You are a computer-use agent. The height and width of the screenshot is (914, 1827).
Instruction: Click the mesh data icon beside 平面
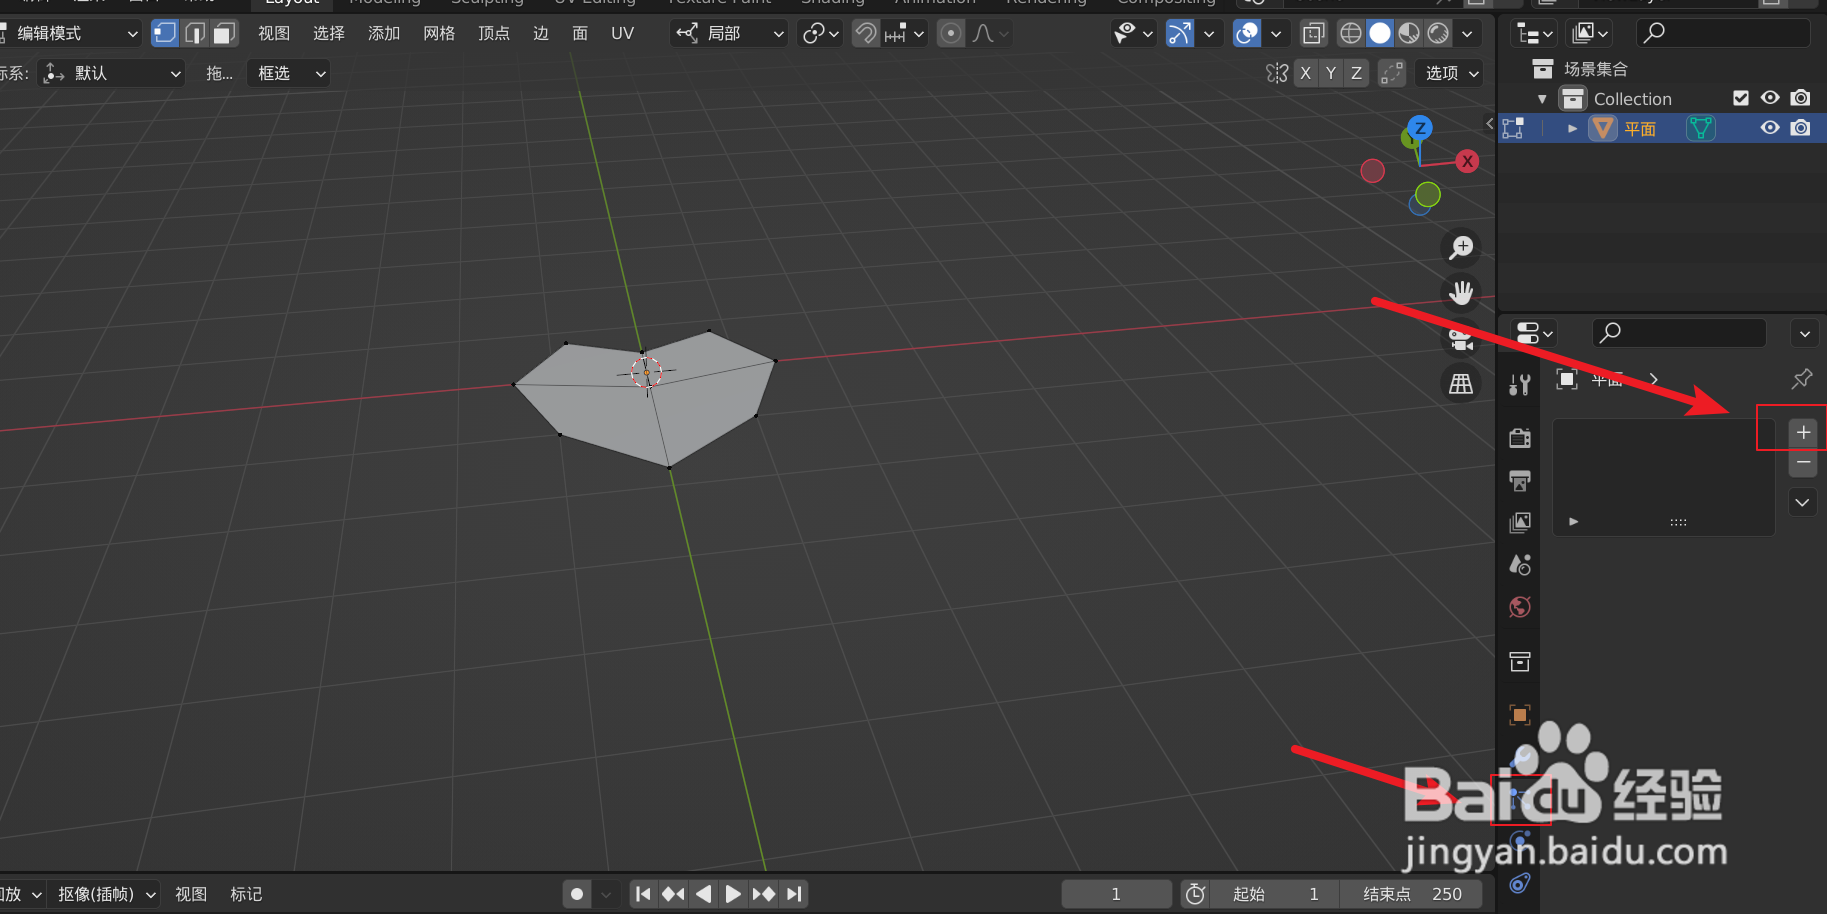pyautogui.click(x=1700, y=128)
